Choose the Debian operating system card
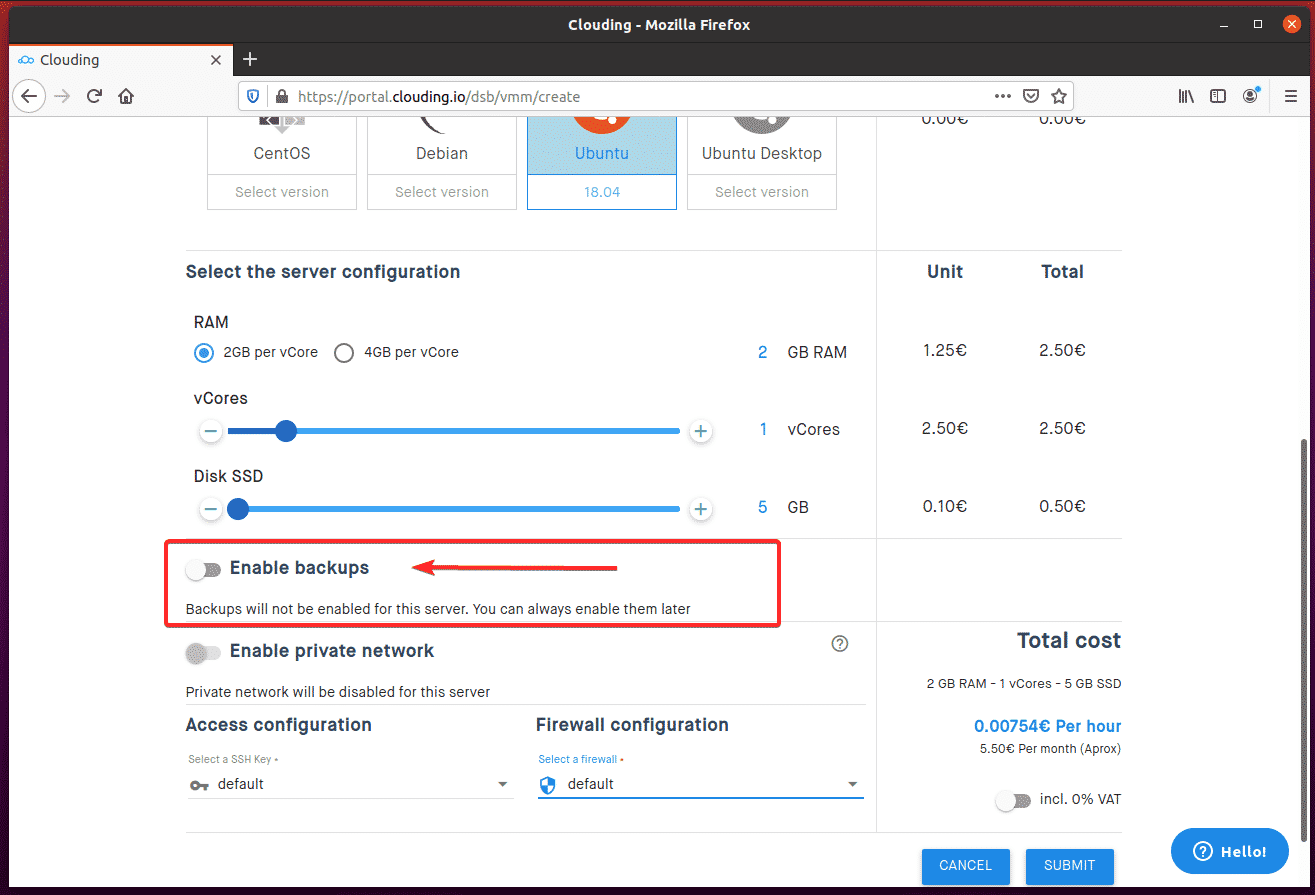The height and width of the screenshot is (895, 1315). point(442,146)
